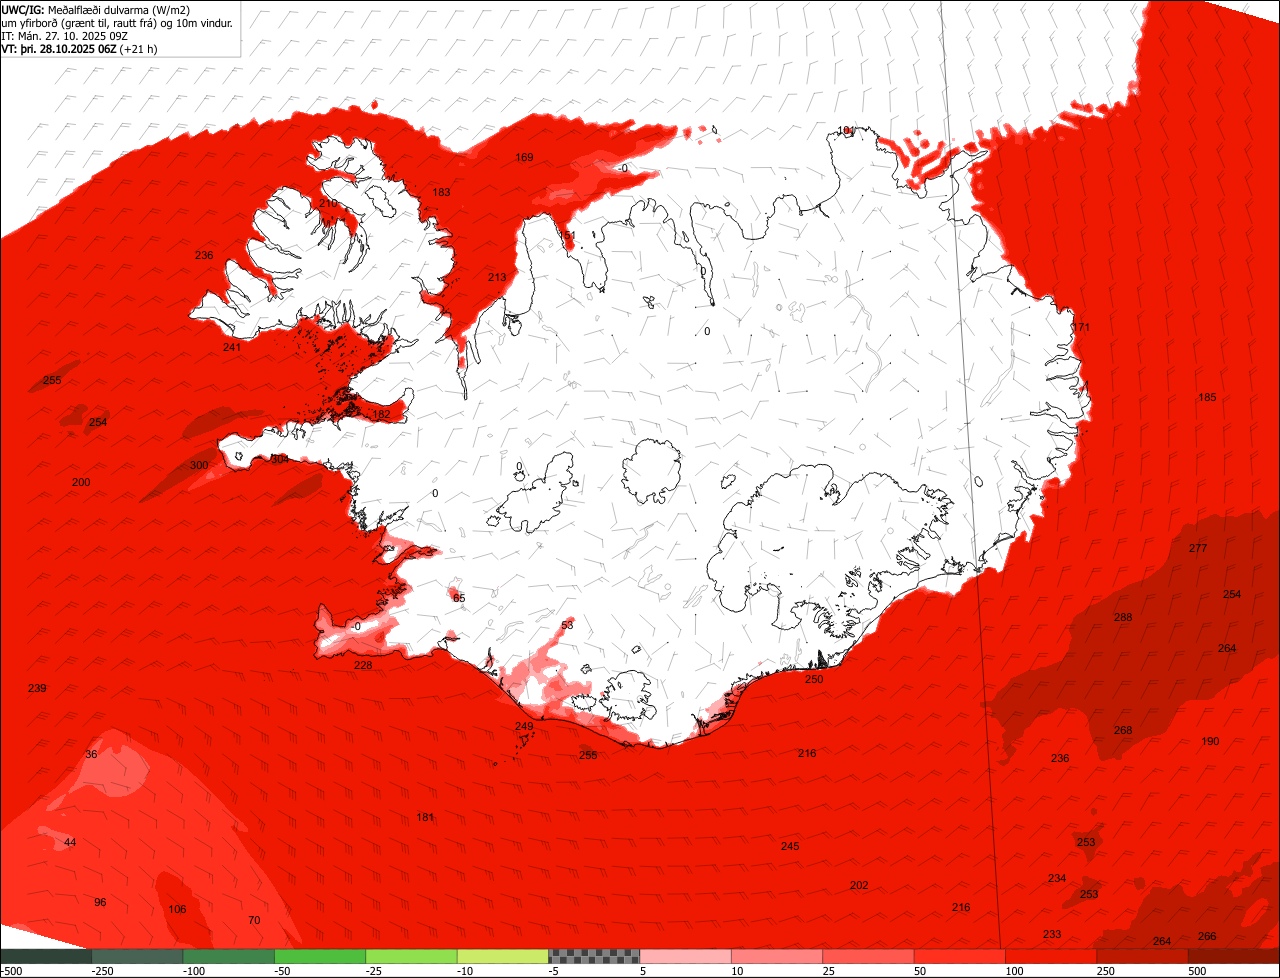Image resolution: width=1280 pixels, height=978 pixels.
Task: Click the legend label "-100"
Action: (x=193, y=971)
